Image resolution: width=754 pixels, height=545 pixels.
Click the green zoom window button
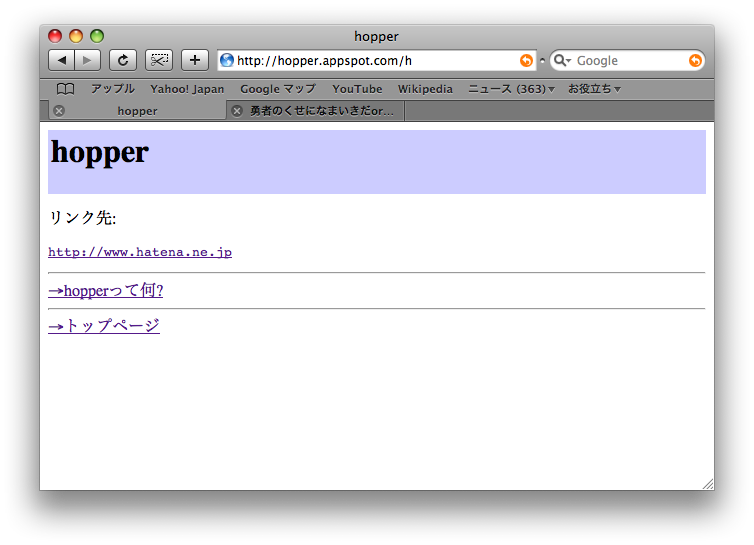click(x=97, y=36)
